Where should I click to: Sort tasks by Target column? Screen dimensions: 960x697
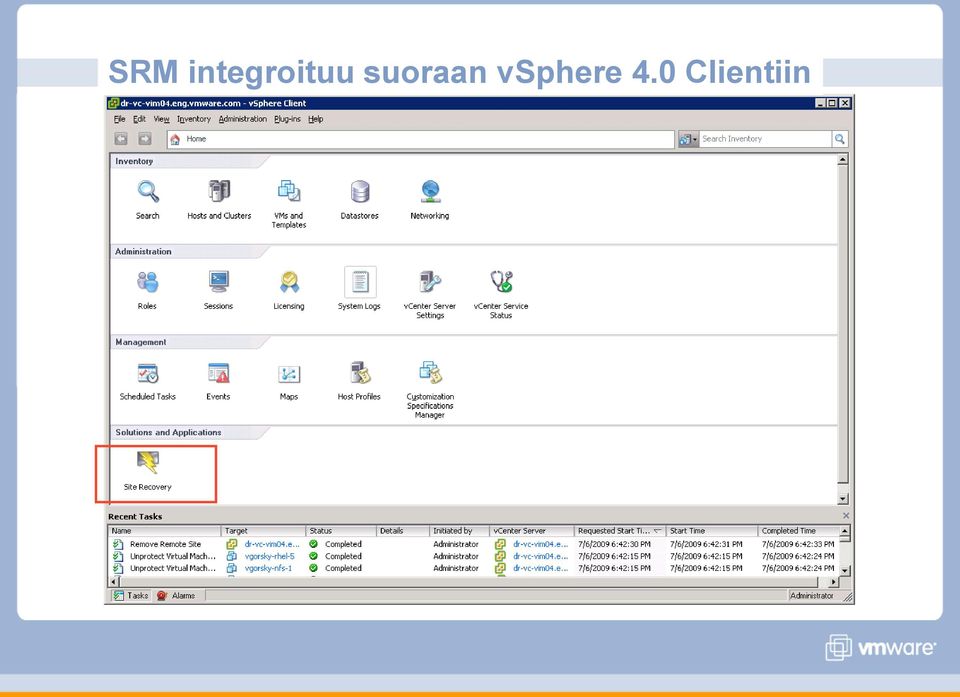coord(263,531)
